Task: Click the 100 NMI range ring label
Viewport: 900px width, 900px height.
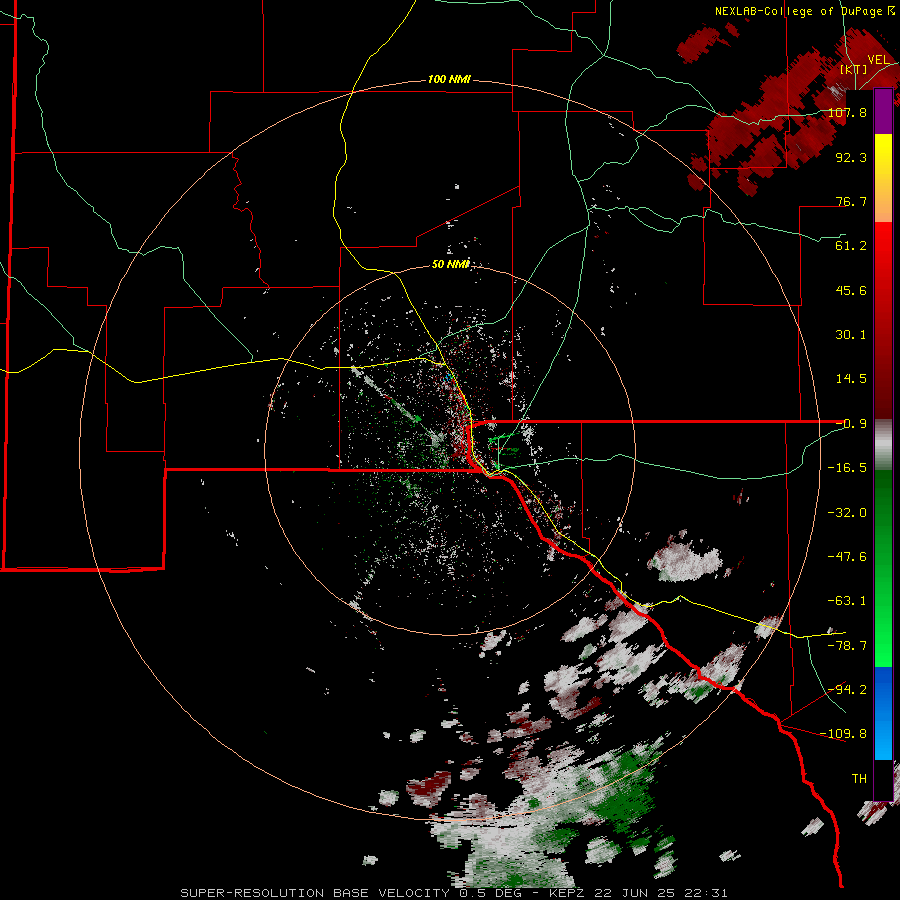Action: pyautogui.click(x=449, y=79)
